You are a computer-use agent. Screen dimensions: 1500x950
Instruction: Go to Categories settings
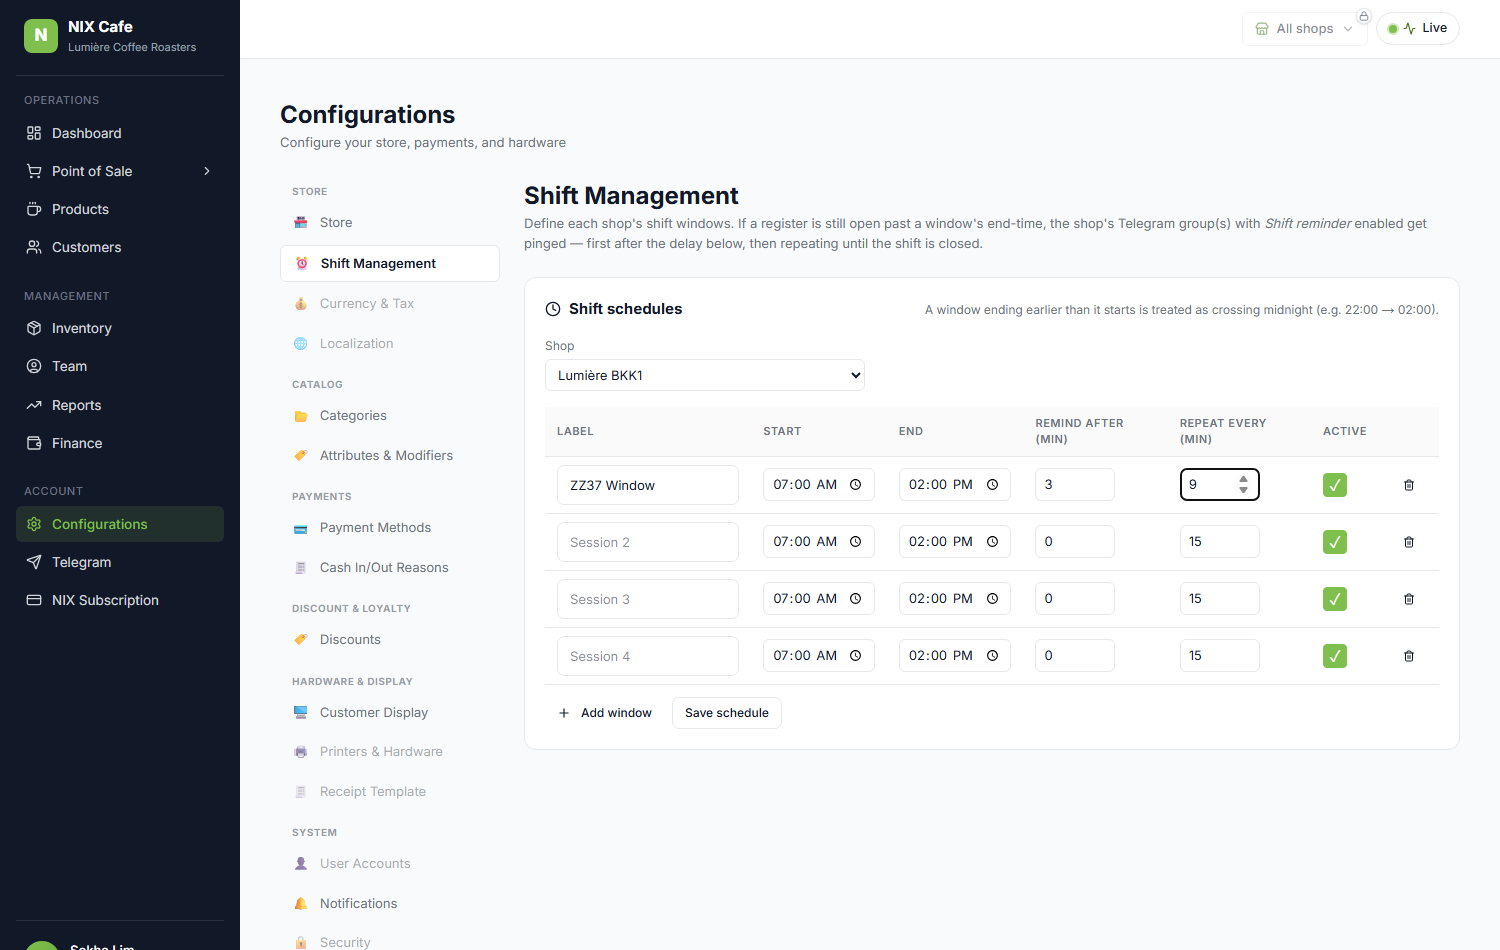pos(390,415)
